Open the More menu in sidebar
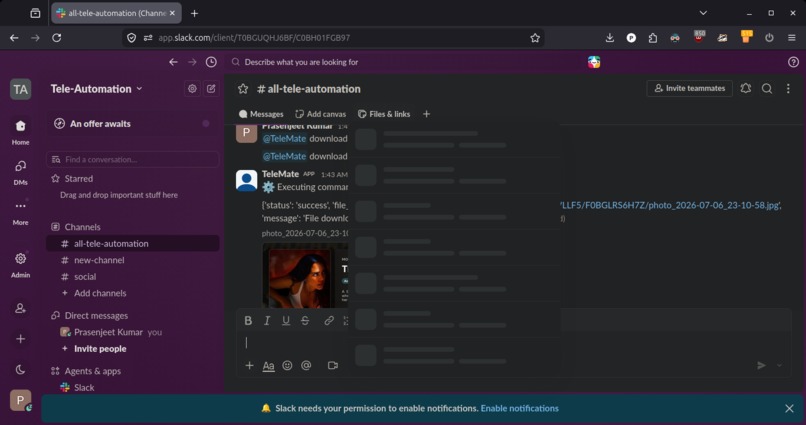The image size is (806, 425). pos(20,212)
